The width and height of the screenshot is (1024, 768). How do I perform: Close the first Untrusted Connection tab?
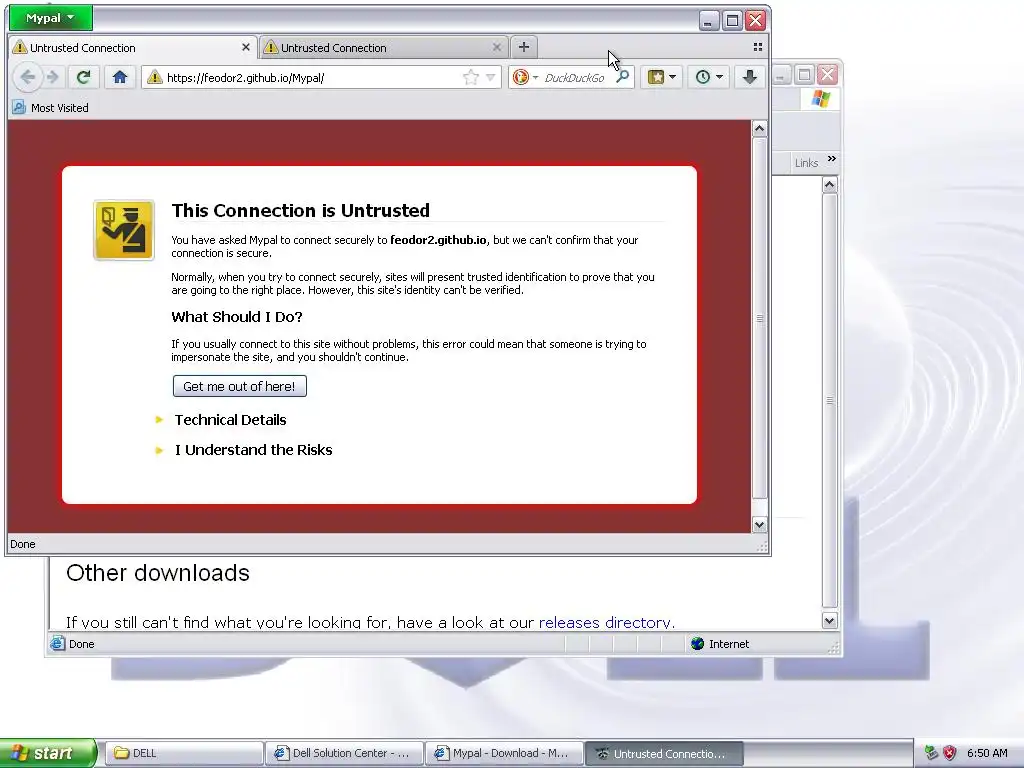click(246, 47)
